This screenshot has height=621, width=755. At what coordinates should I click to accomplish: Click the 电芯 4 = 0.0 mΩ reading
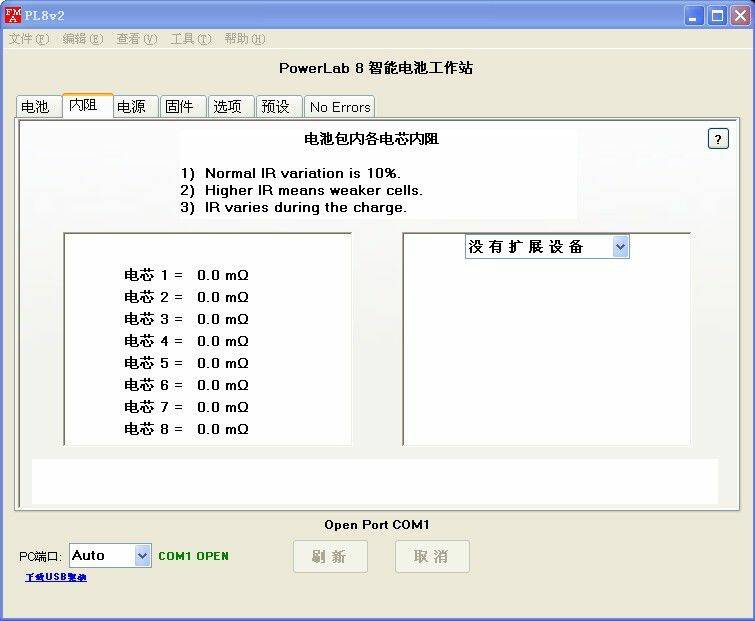[x=186, y=341]
